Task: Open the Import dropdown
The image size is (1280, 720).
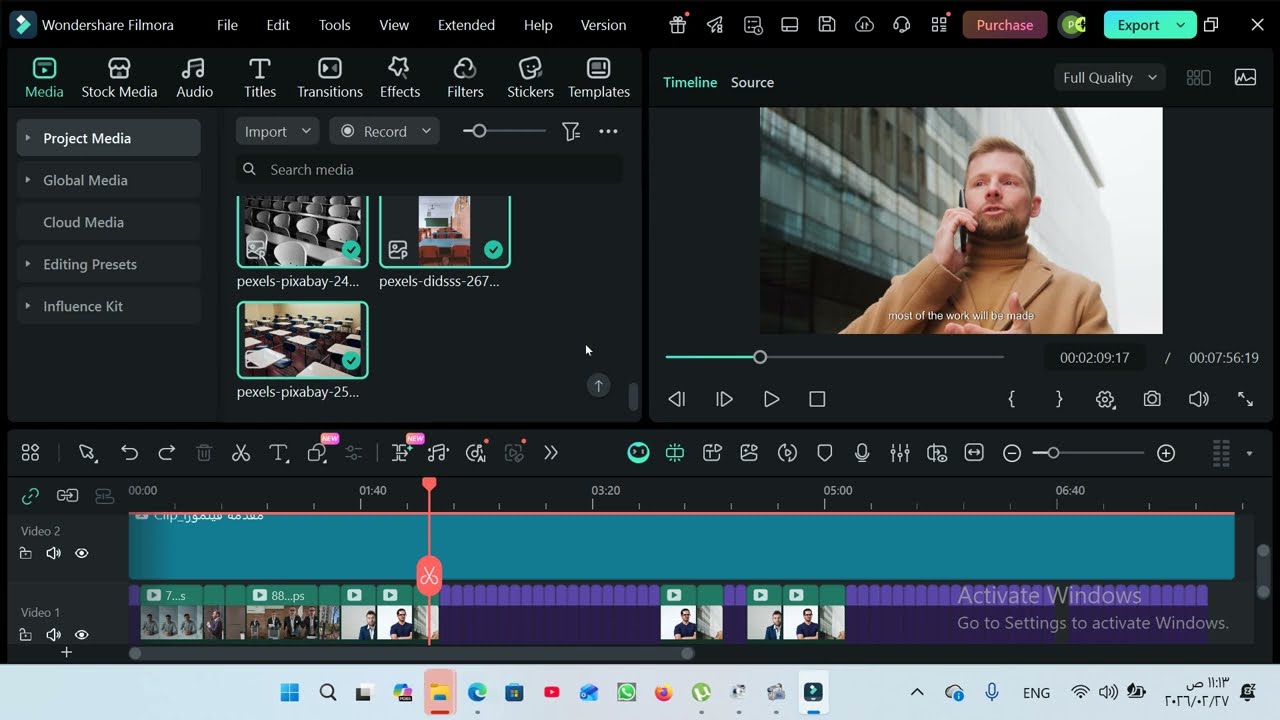Action: click(x=278, y=131)
